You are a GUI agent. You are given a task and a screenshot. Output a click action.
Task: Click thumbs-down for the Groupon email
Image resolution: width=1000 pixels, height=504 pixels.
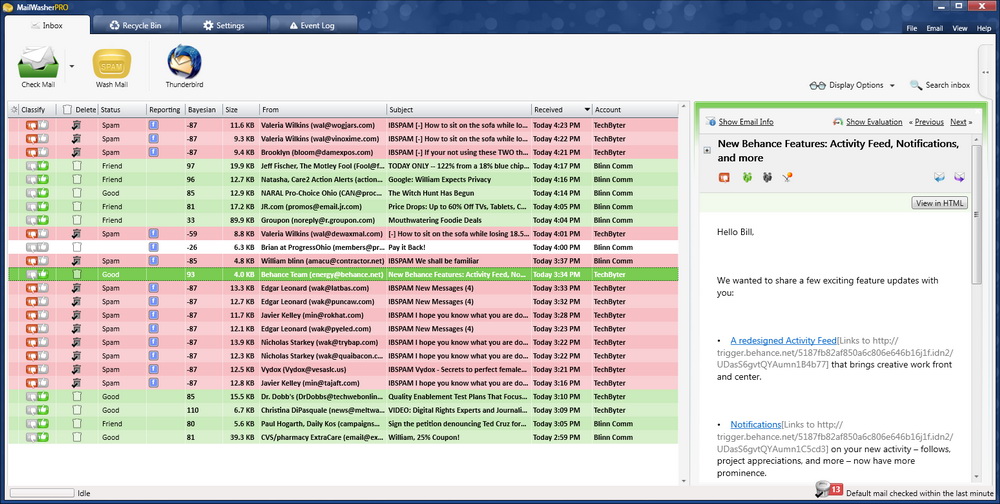tap(31, 220)
